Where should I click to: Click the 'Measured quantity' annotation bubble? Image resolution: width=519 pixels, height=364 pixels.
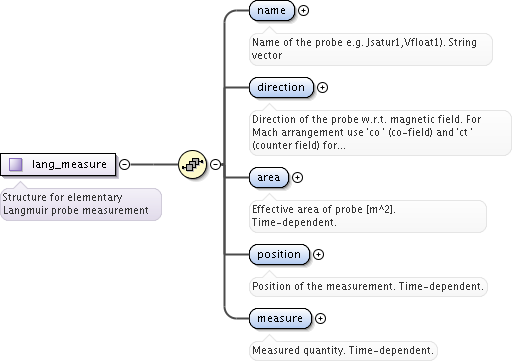click(x=343, y=351)
